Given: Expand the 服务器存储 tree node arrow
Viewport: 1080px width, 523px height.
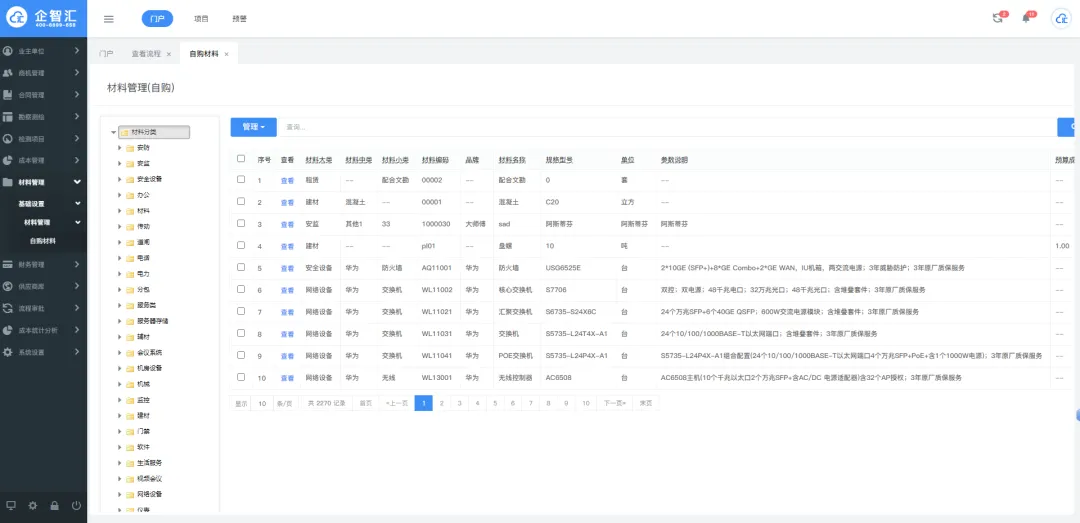Looking at the screenshot, I should point(120,322).
